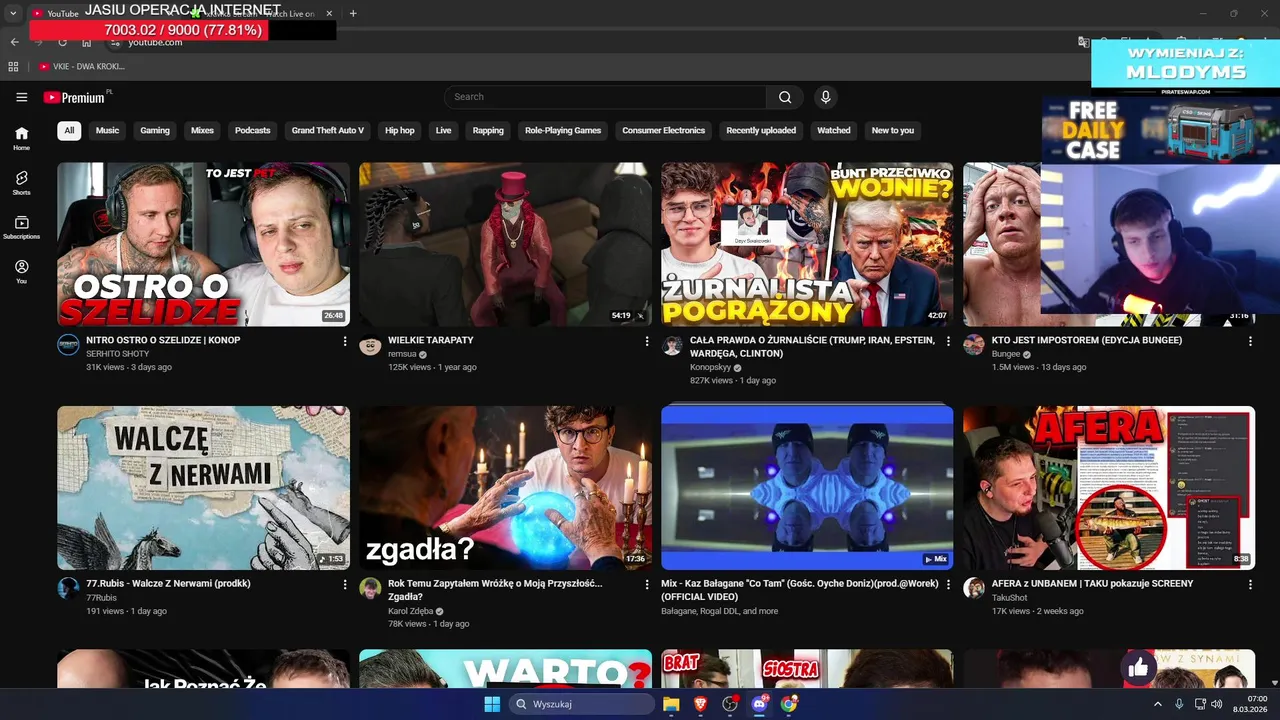Click the taskbar Wyszukaj search box
The height and width of the screenshot is (720, 1280).
[x=582, y=704]
